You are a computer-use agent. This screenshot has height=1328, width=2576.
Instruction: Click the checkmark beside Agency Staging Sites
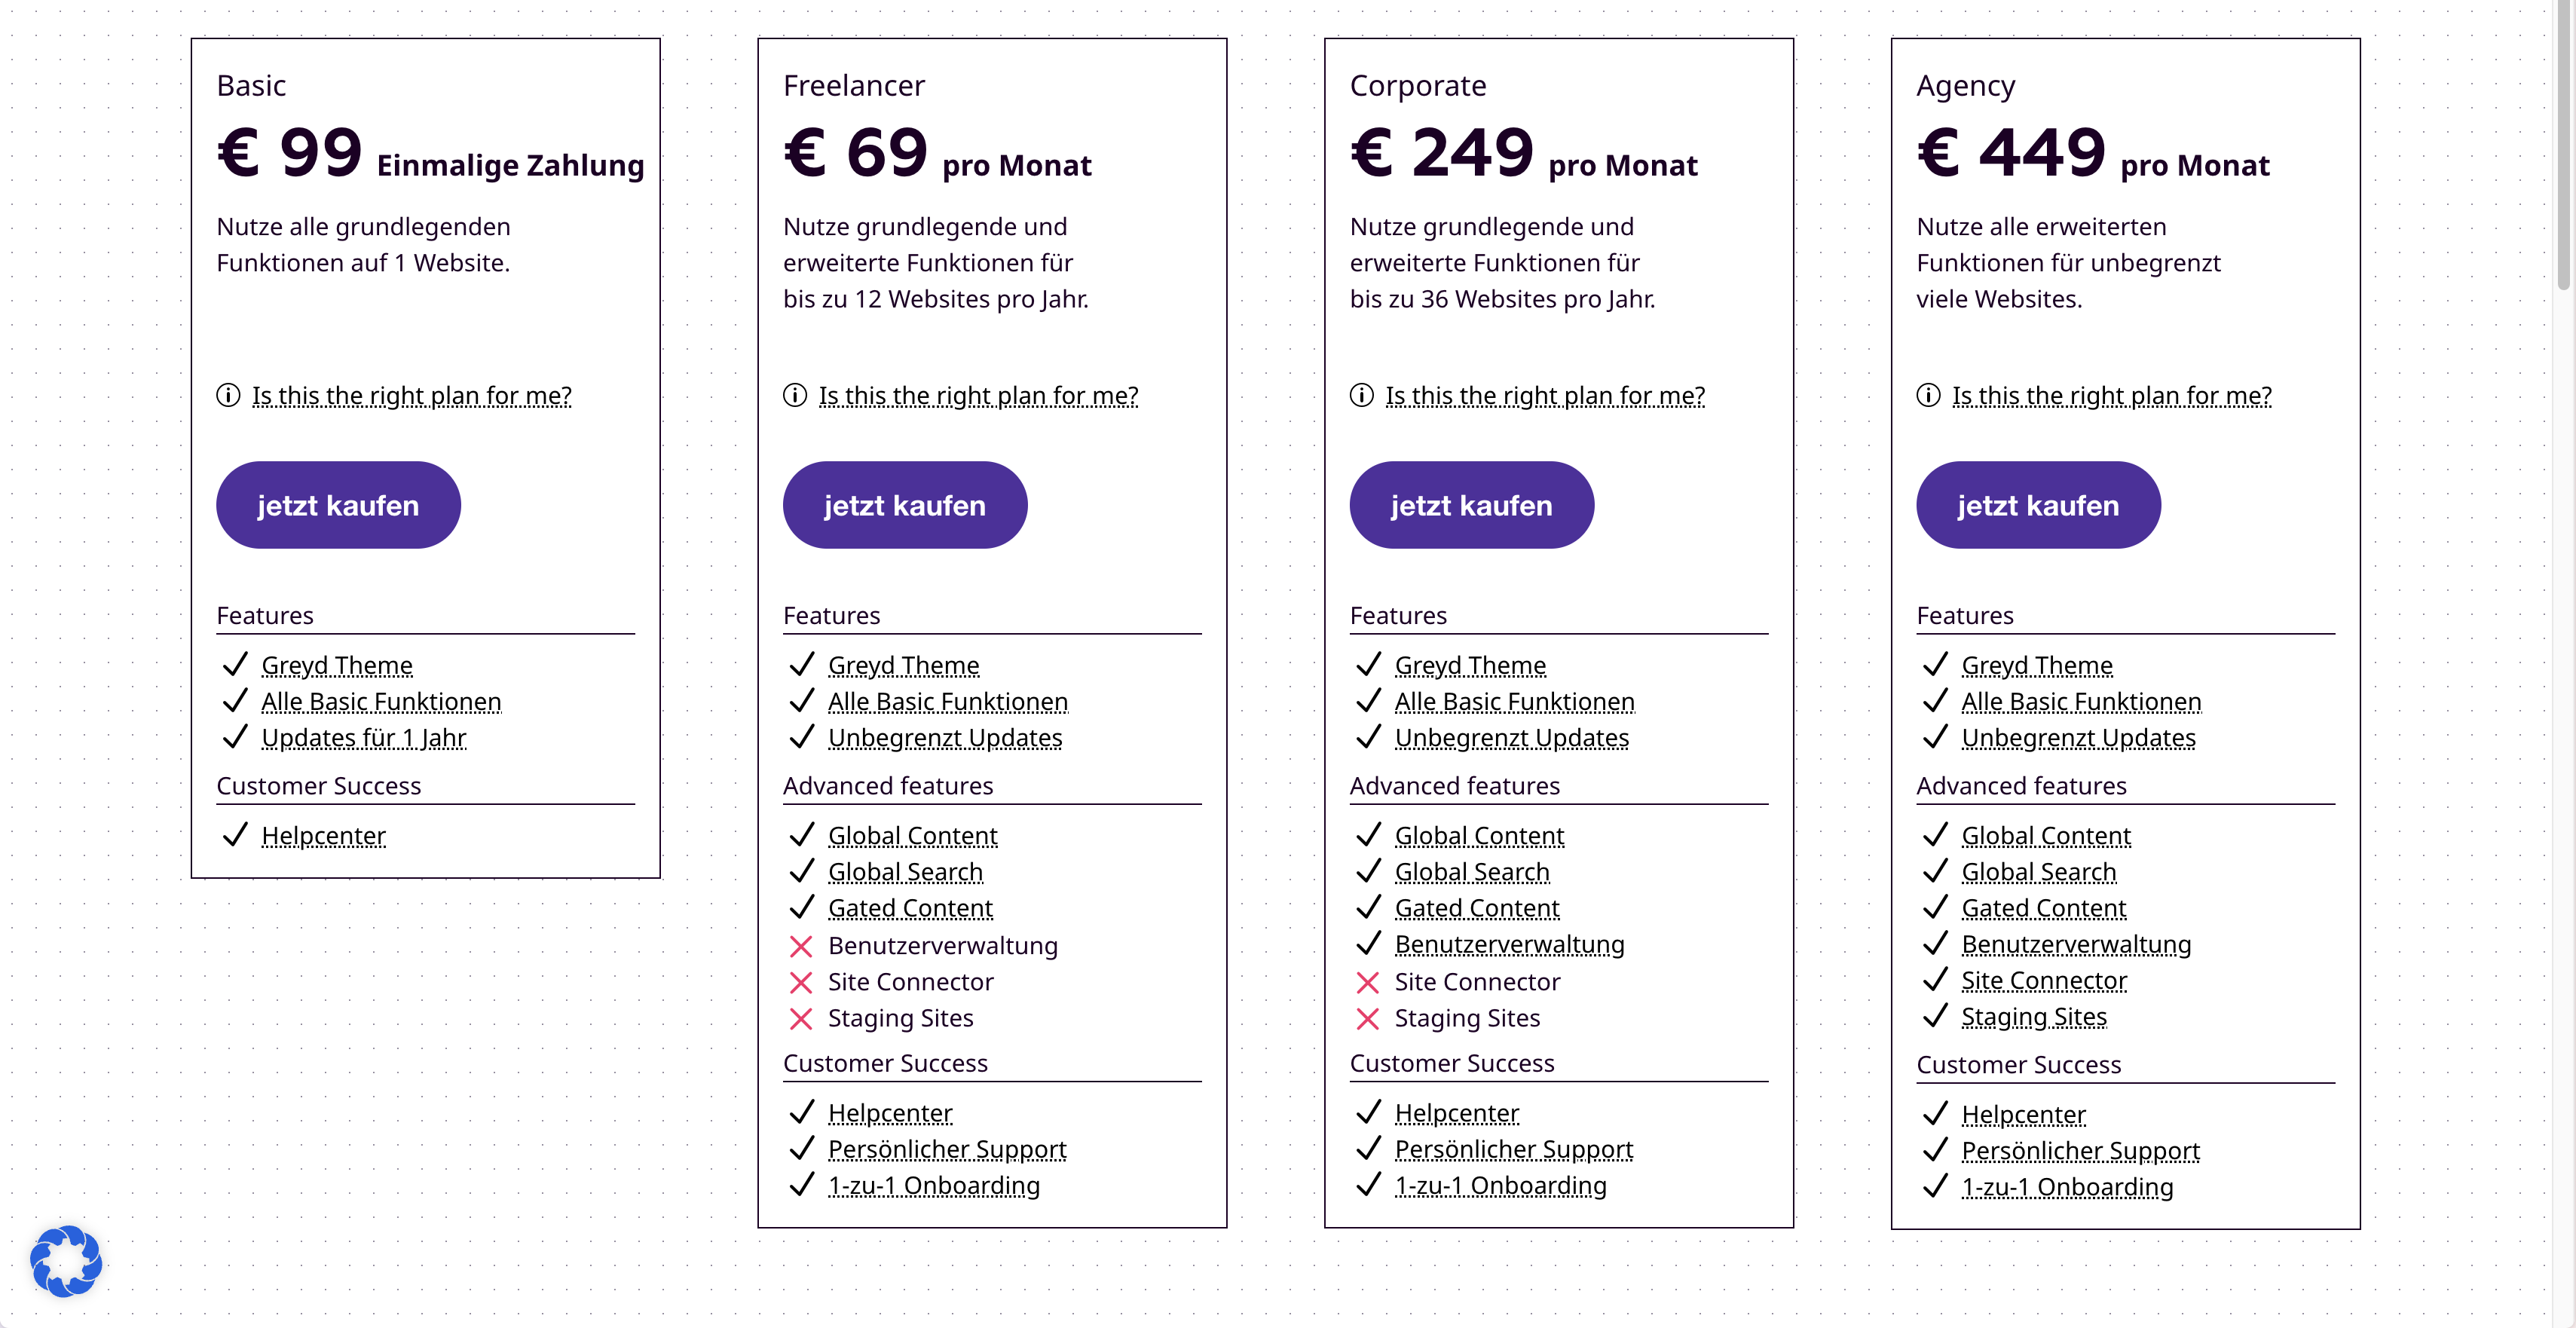pyautogui.click(x=1935, y=1017)
